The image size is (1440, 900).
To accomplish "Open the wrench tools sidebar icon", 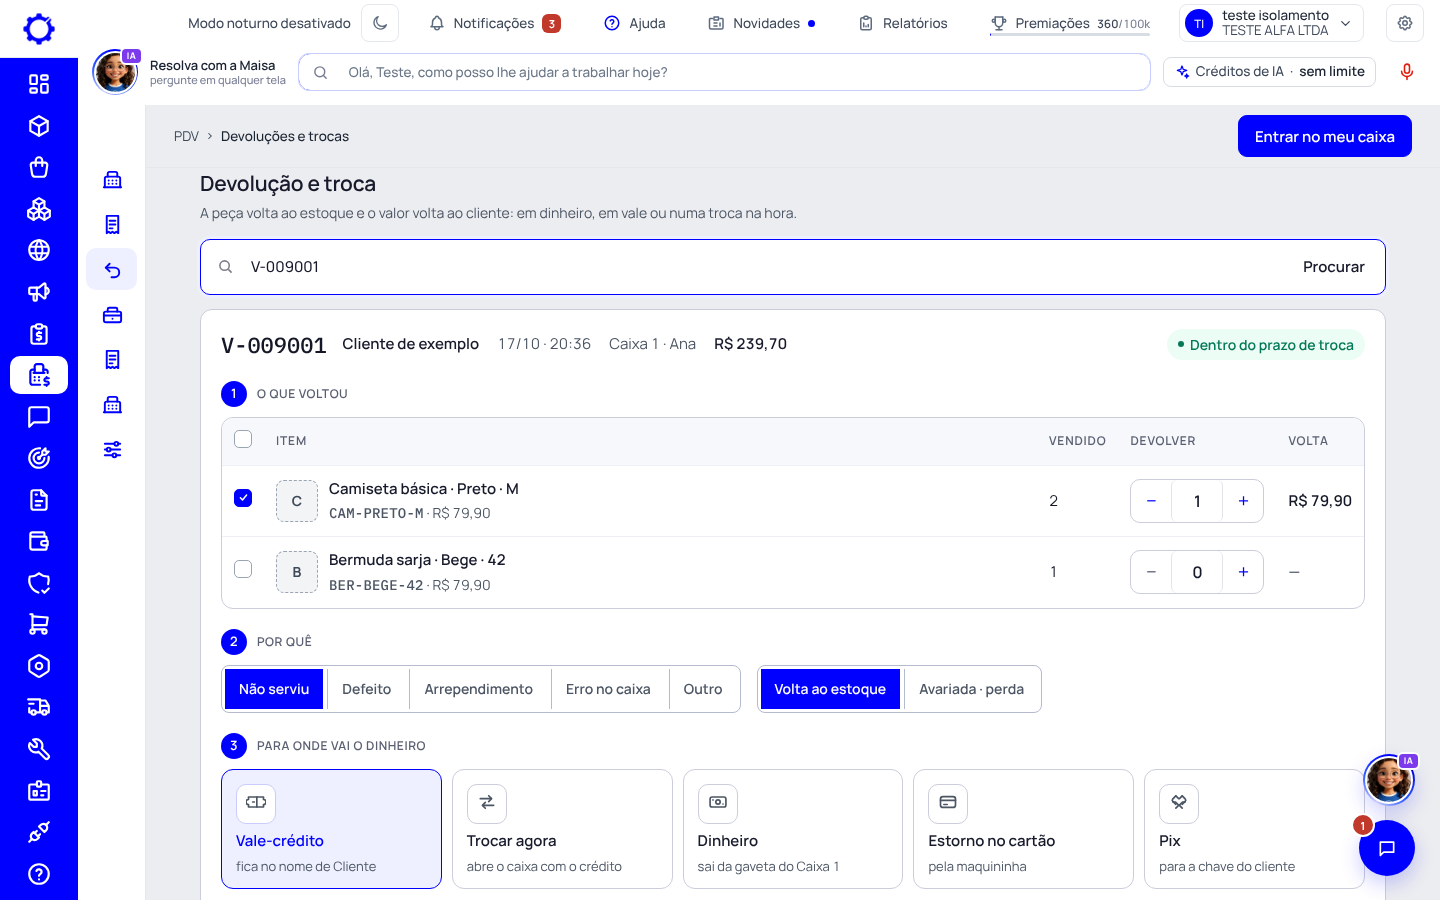I will coord(39,749).
